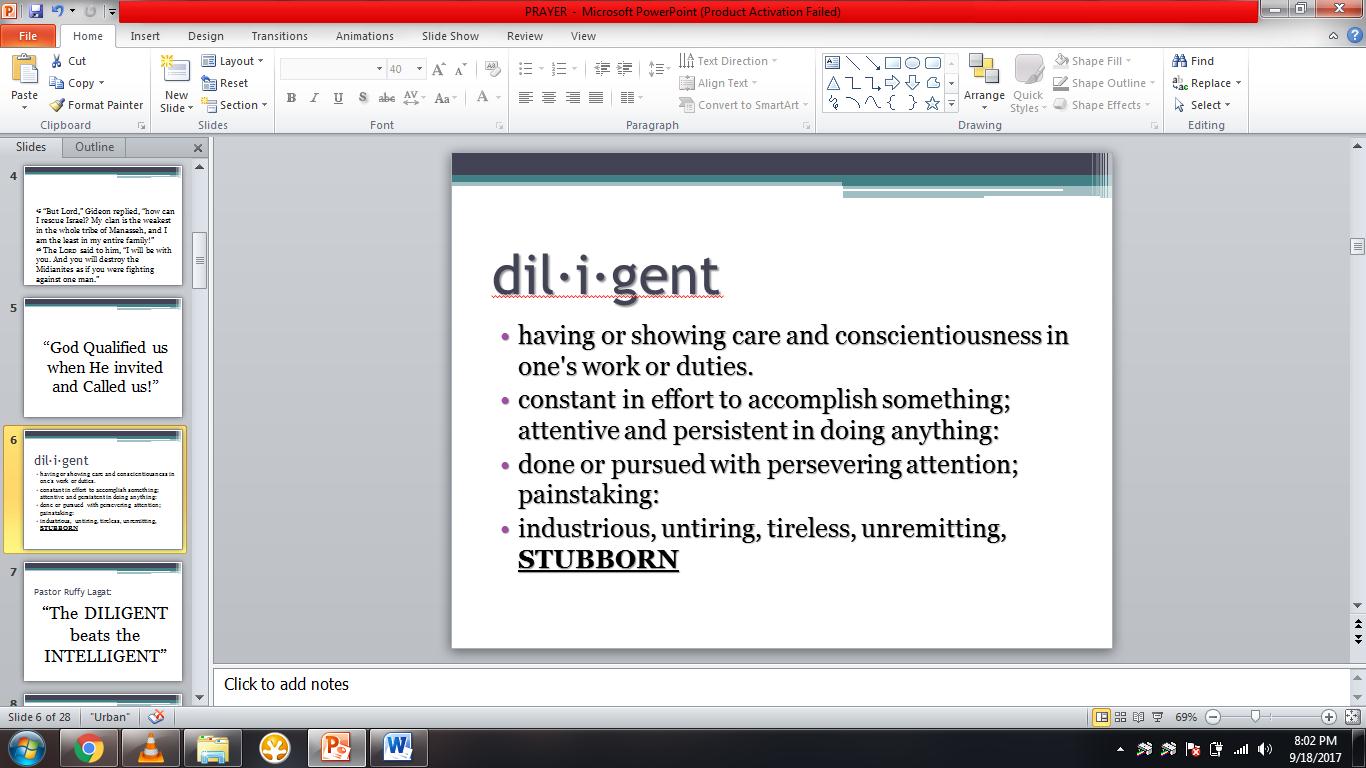1366x768 pixels.
Task: Open Quick Styles gallery
Action: pyautogui.click(x=1027, y=82)
